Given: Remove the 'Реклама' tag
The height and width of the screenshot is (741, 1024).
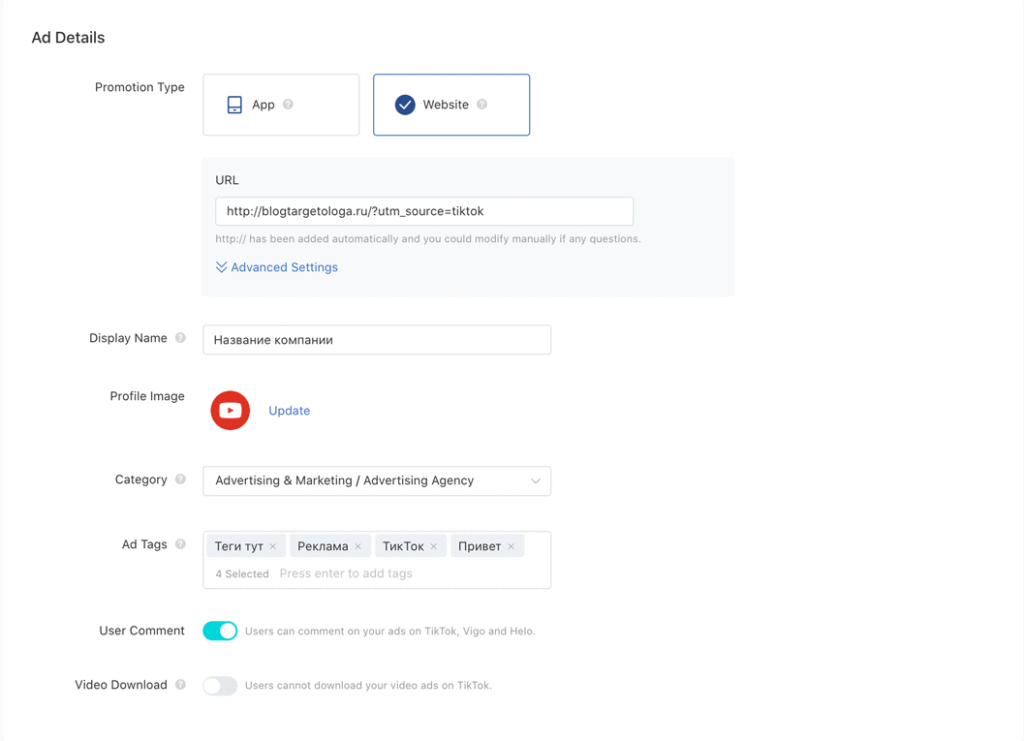Looking at the screenshot, I should [358, 547].
